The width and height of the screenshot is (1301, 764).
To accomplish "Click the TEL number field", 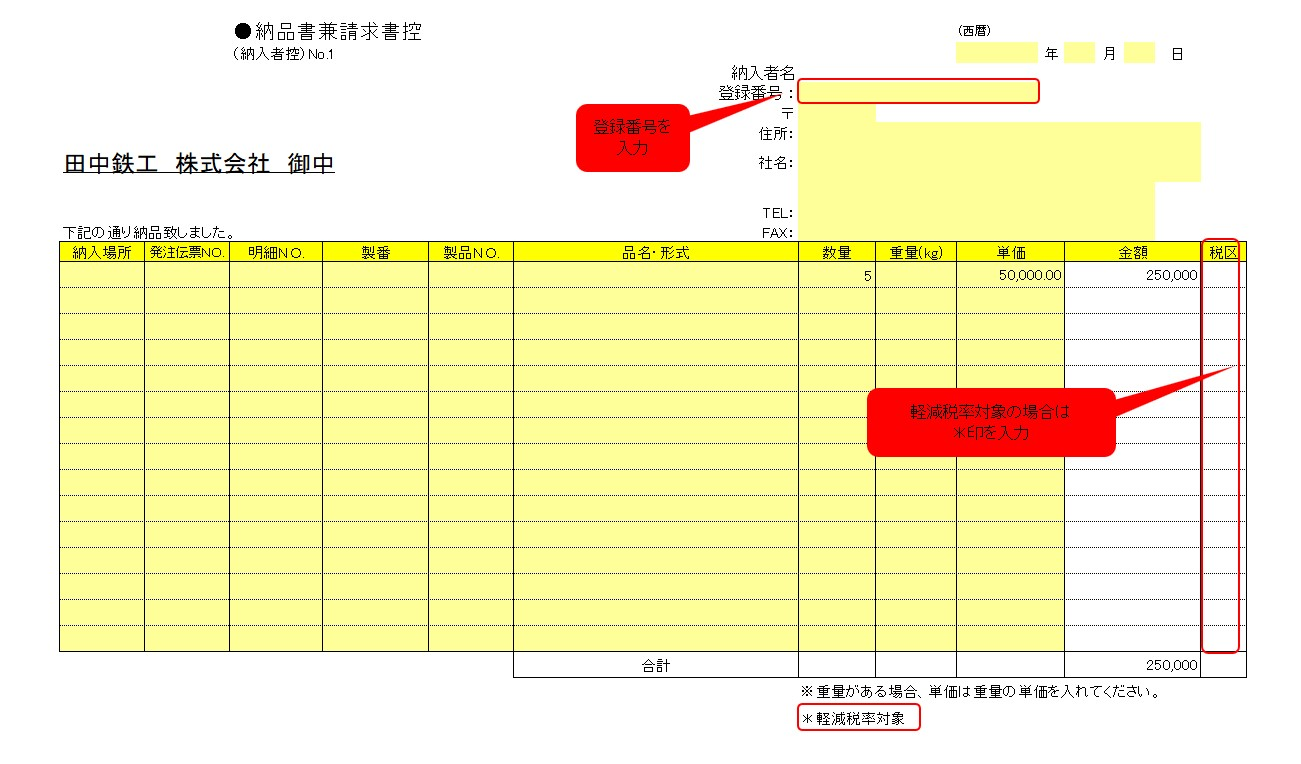I will tap(976, 212).
